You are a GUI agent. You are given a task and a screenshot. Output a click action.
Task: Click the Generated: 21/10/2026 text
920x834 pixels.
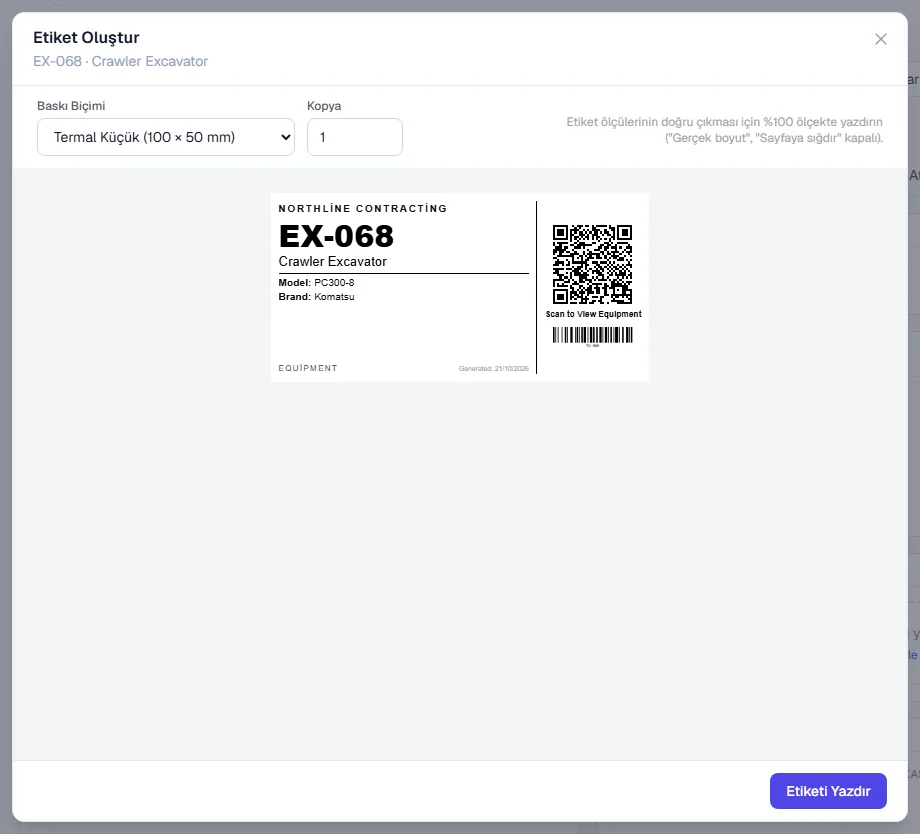tap(493, 369)
